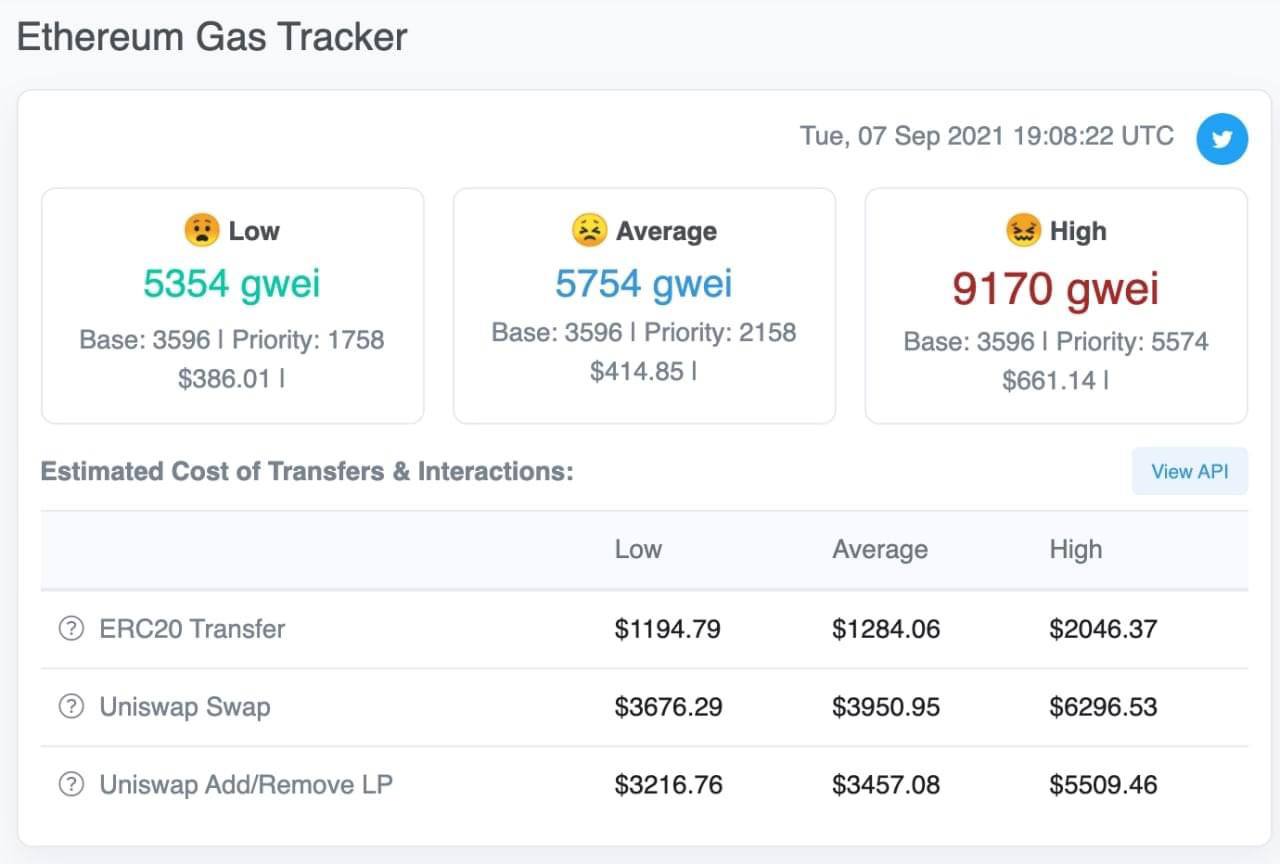Click the Low card fearful emoji
The width and height of the screenshot is (1280, 864).
[201, 231]
